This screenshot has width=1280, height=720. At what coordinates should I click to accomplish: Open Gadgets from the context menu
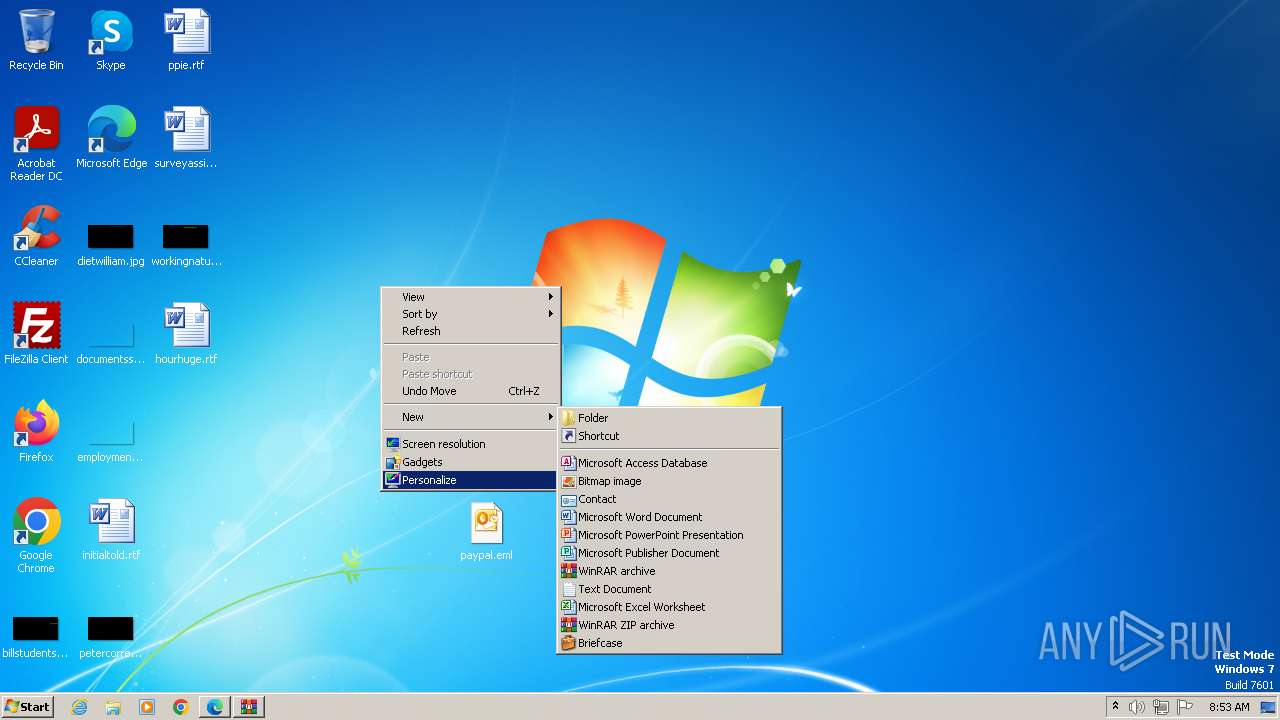point(470,462)
